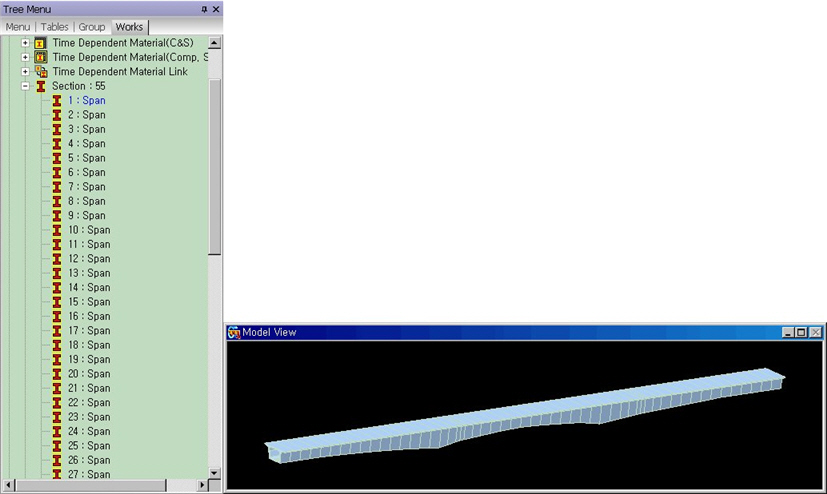Click the Time Dependent Material Link icon
827x494 pixels.
(41, 72)
